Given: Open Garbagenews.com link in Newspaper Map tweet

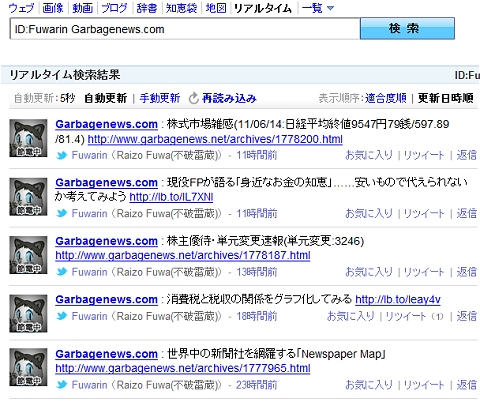Looking at the screenshot, I should coord(106,354).
